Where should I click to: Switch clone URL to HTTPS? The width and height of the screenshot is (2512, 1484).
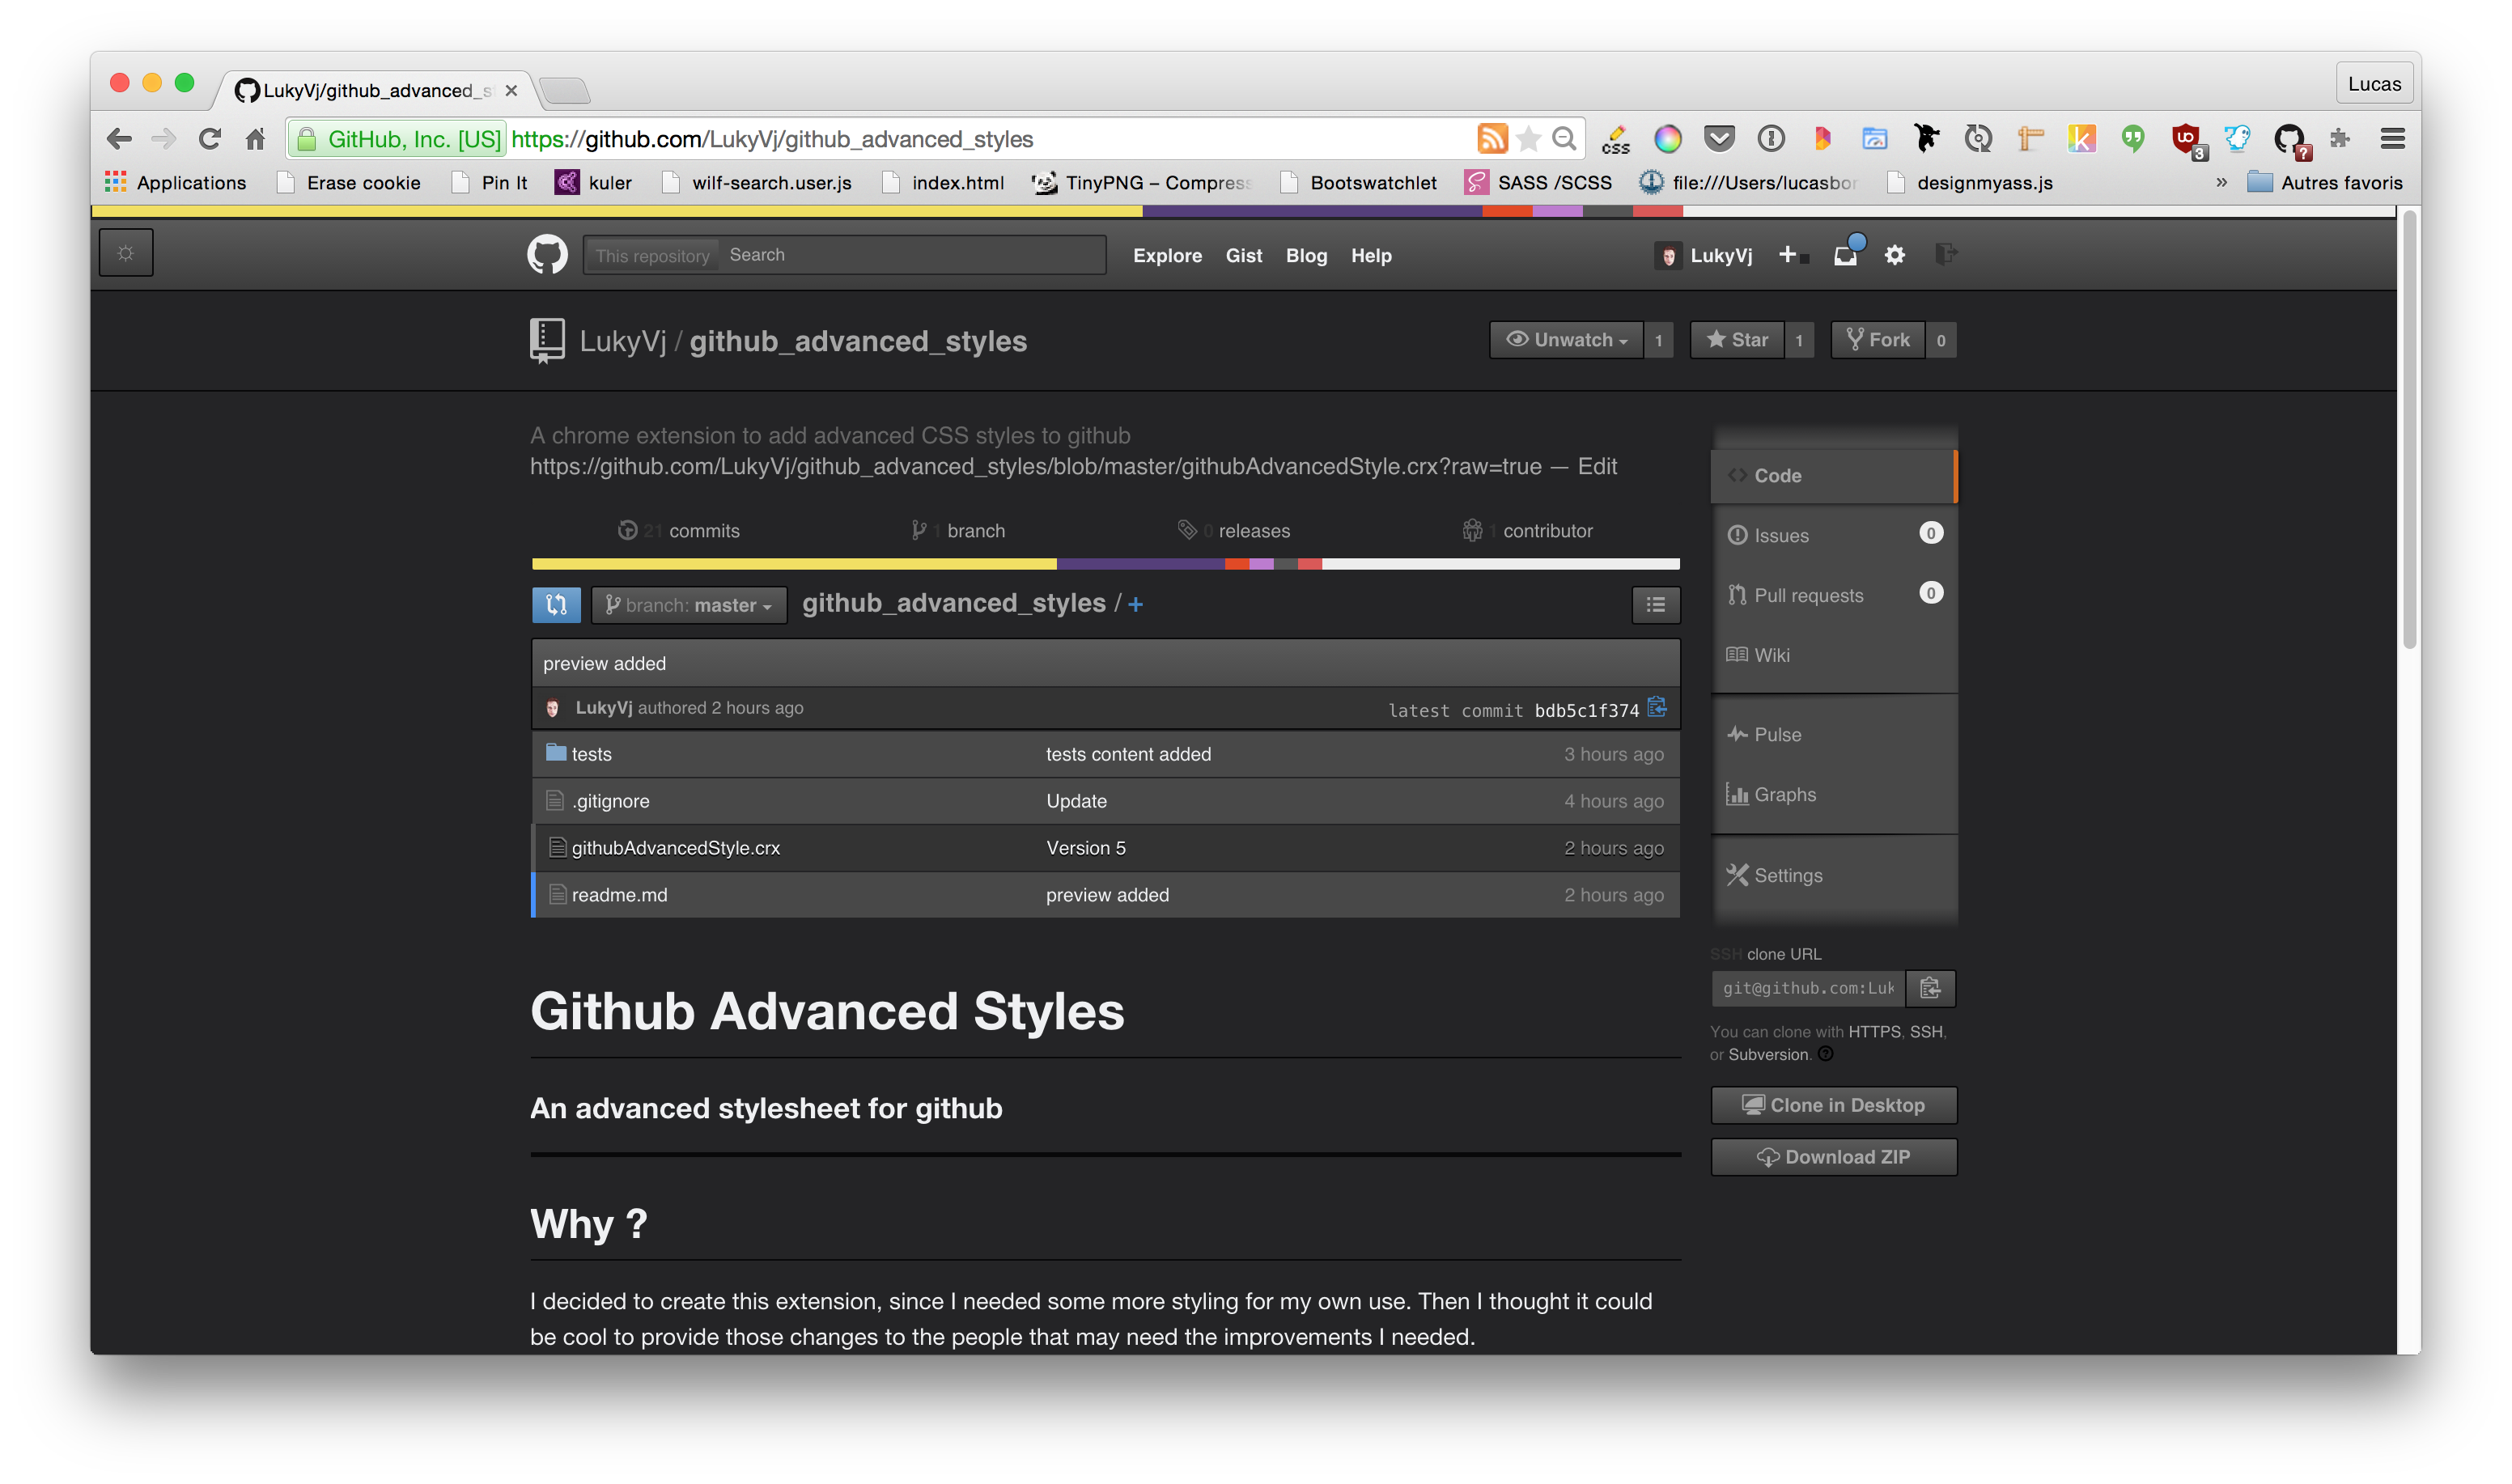tap(1874, 1031)
